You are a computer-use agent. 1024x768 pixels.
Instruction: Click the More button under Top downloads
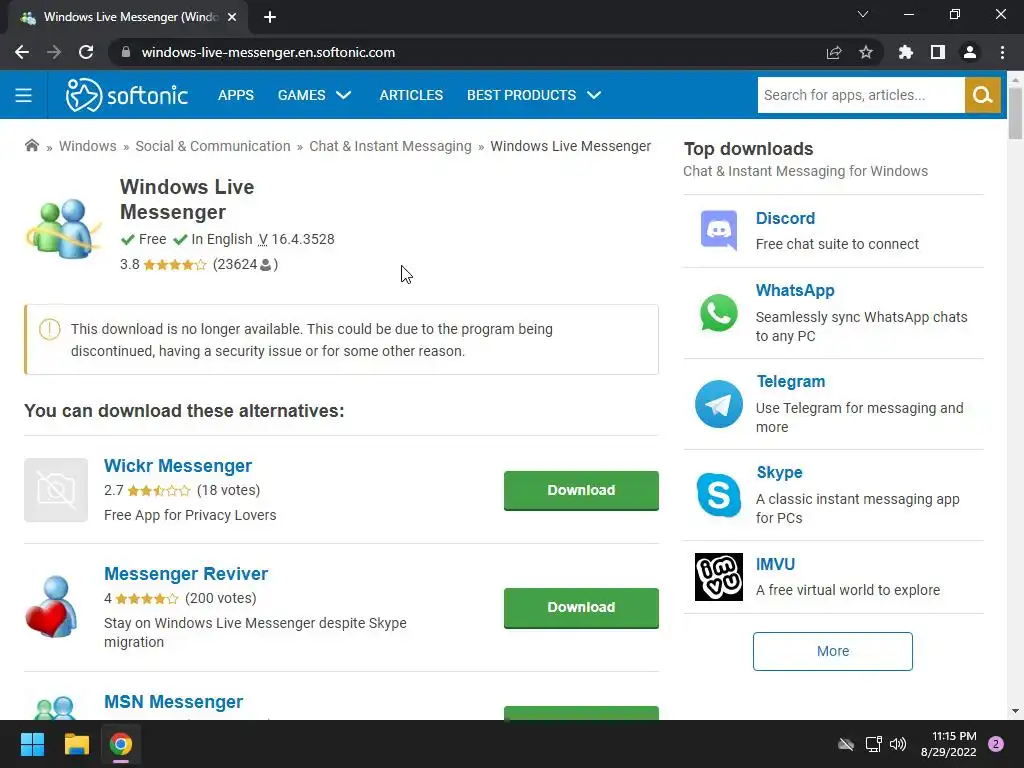point(832,651)
